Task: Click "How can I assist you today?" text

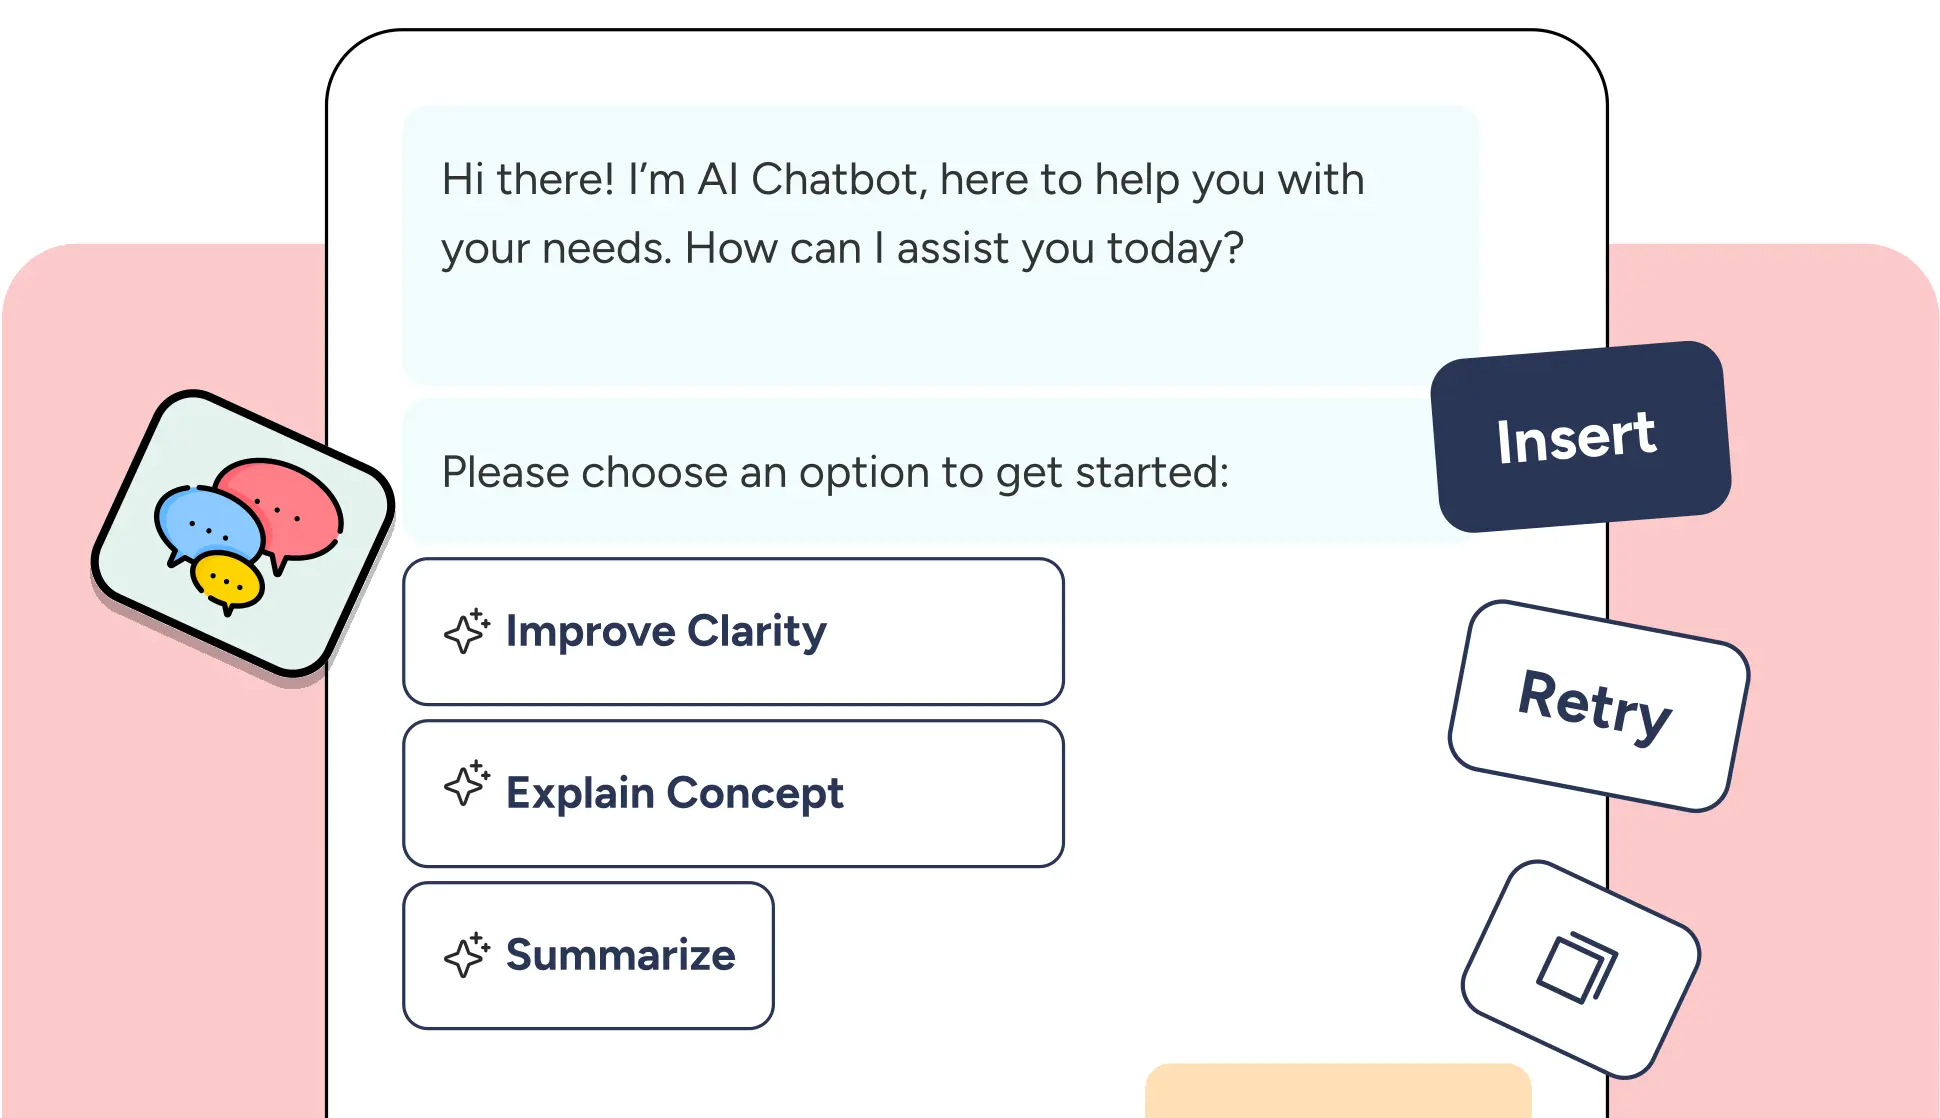Action: 964,248
